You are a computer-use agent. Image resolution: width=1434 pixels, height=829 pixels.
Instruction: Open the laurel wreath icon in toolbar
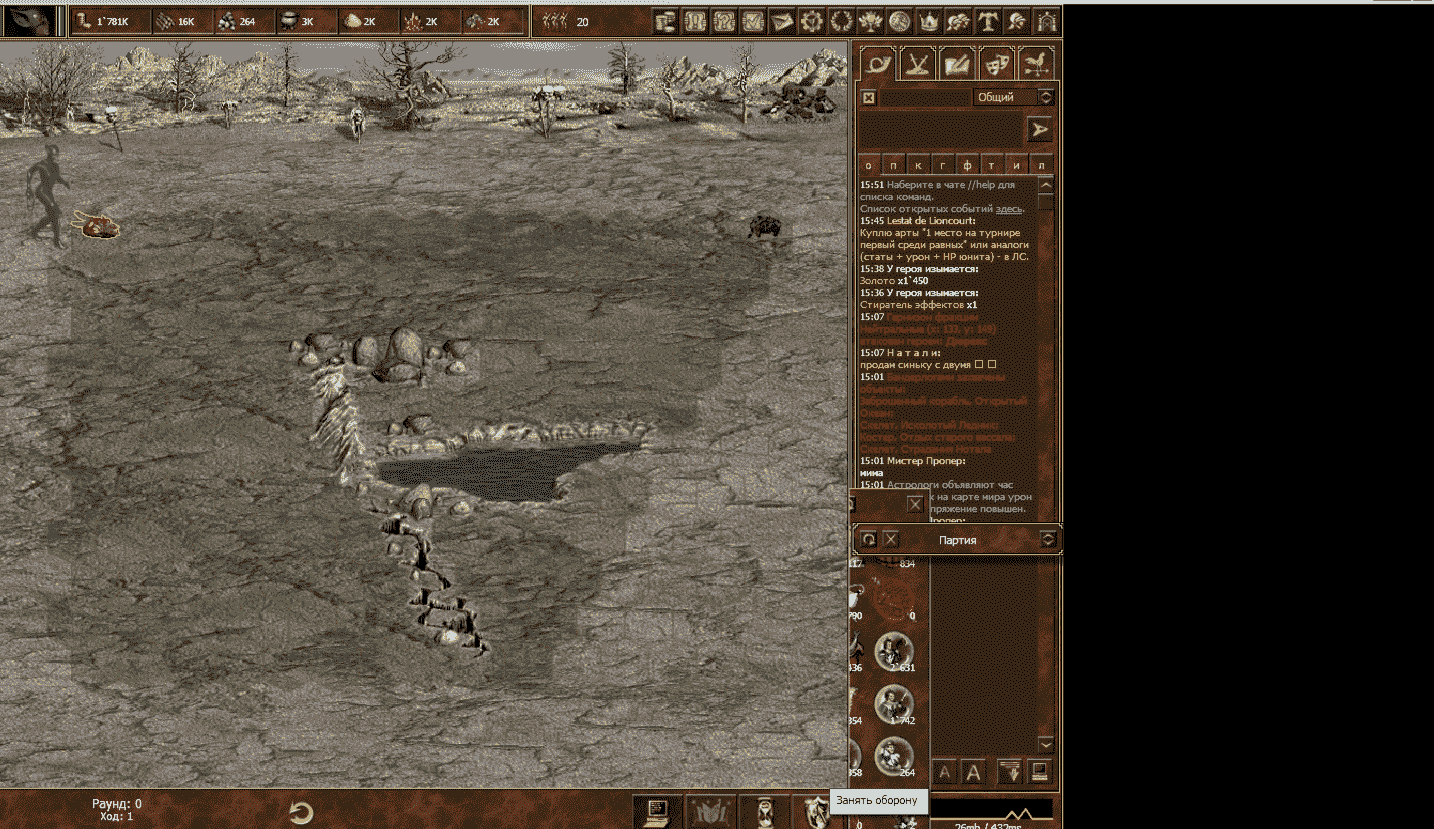coord(841,21)
